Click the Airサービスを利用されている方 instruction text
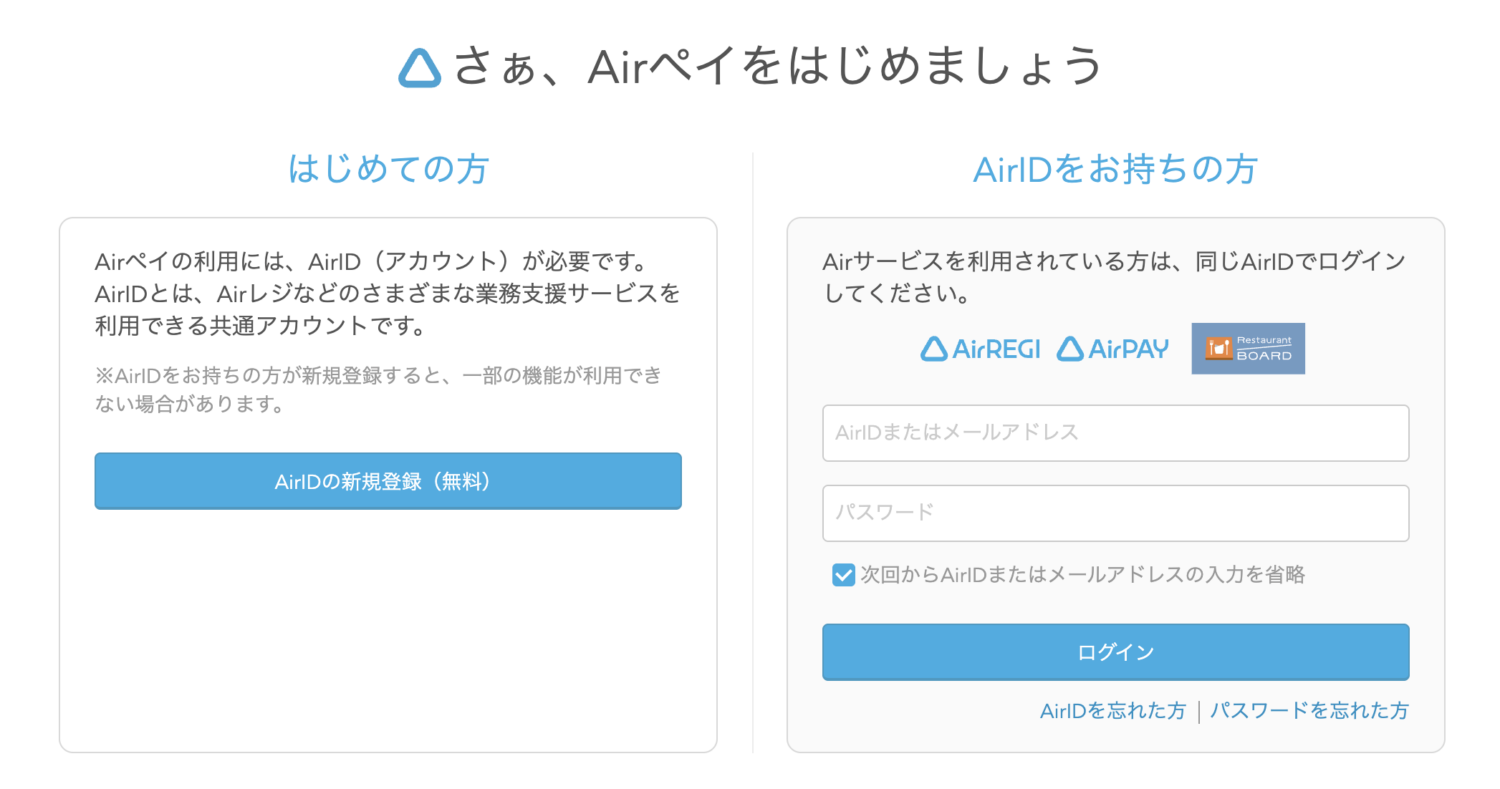 (x=1113, y=278)
